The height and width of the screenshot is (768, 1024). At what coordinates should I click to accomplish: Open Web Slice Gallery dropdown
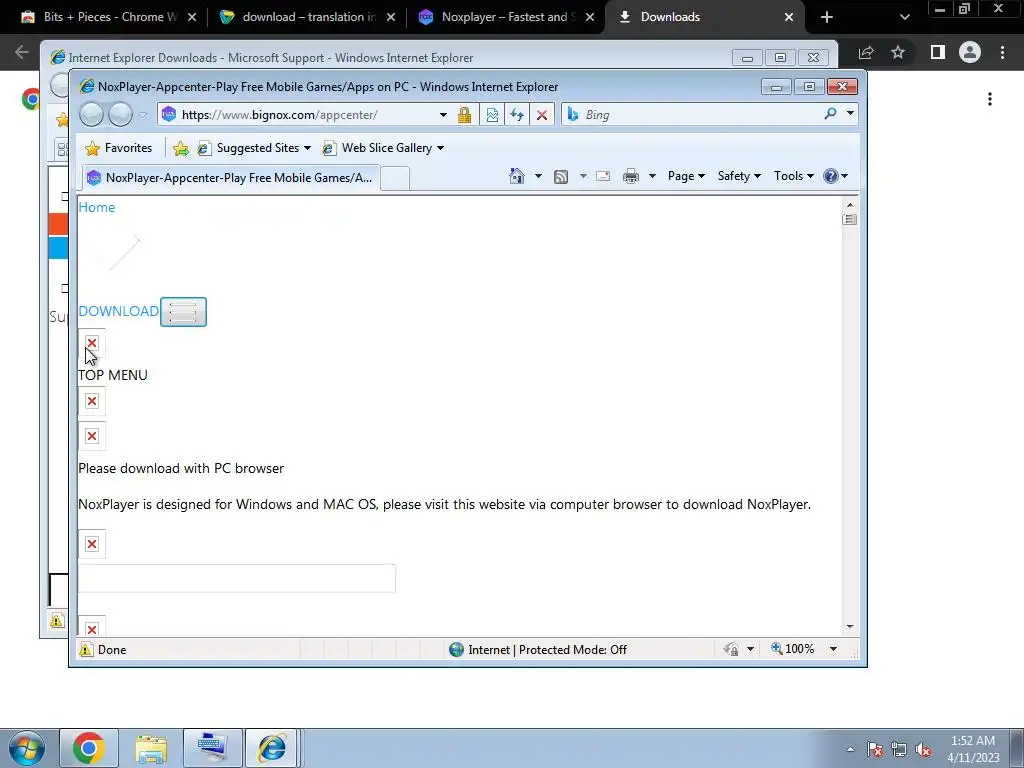pyautogui.click(x=383, y=148)
